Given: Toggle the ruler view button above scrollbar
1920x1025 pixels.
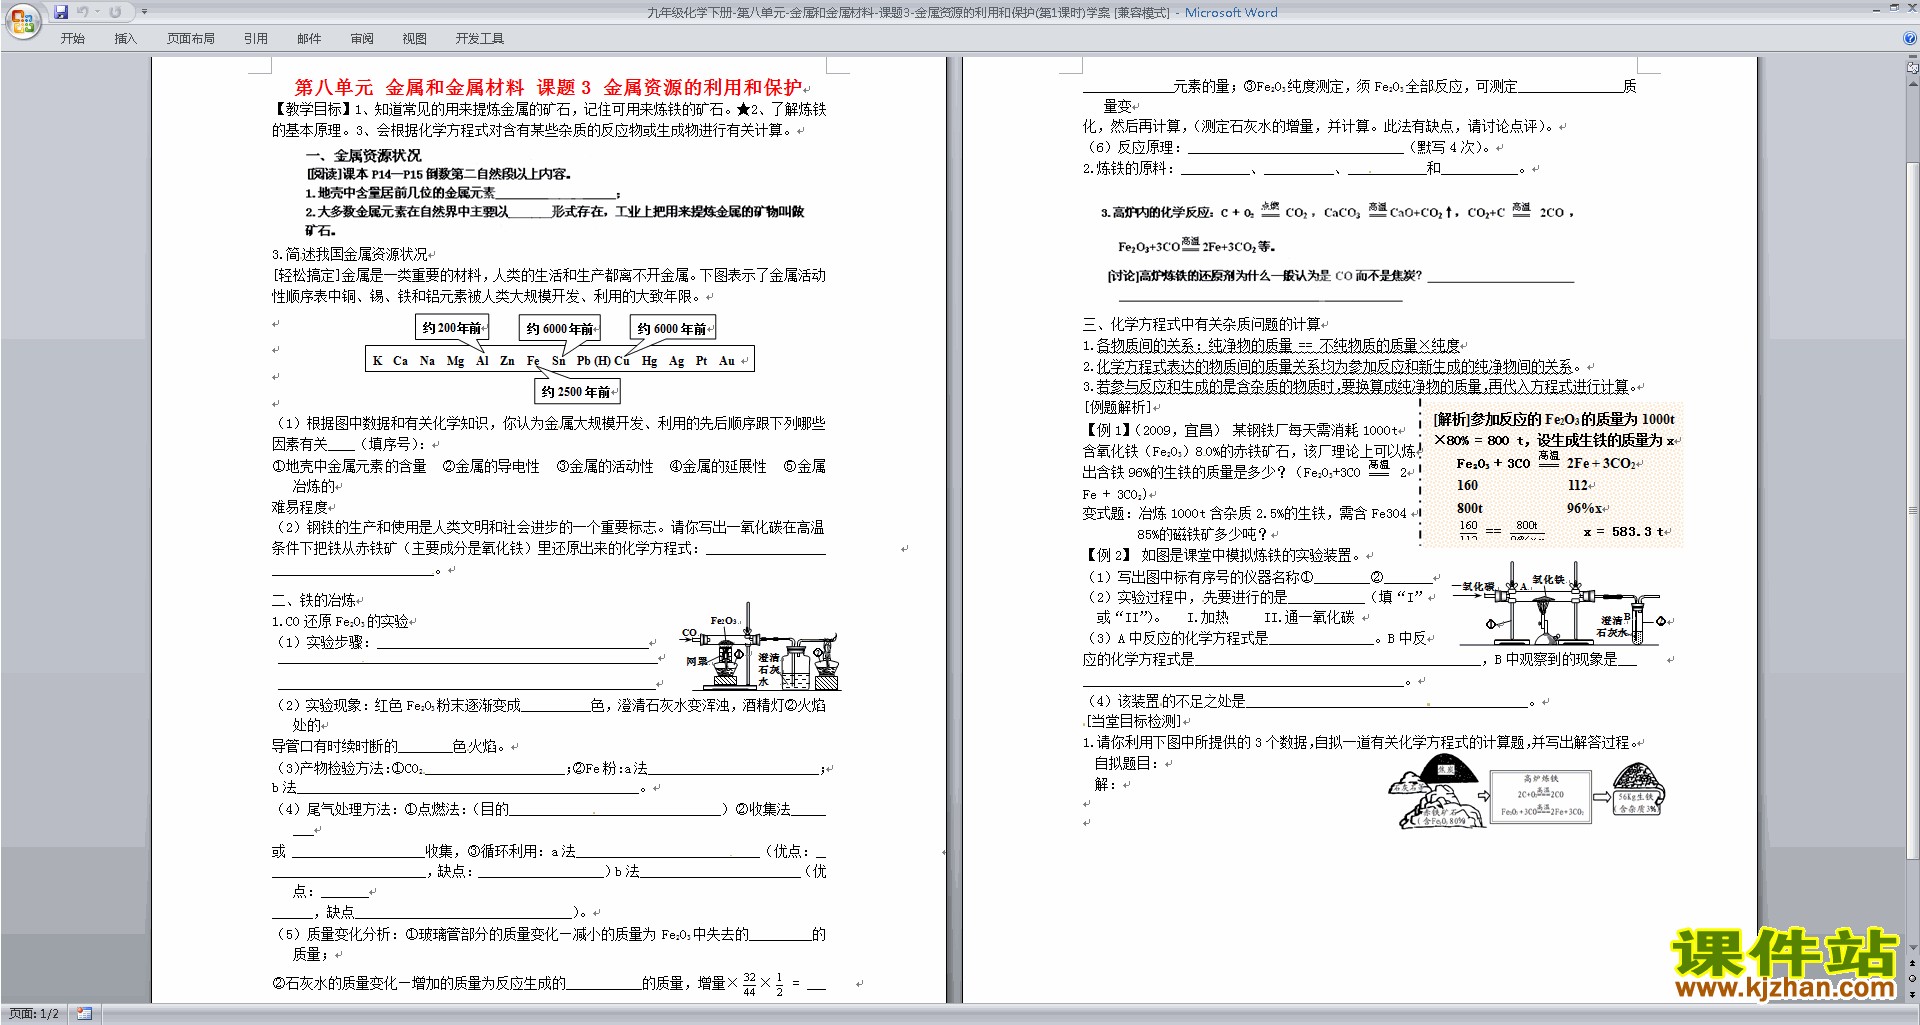Looking at the screenshot, I should (x=1913, y=68).
